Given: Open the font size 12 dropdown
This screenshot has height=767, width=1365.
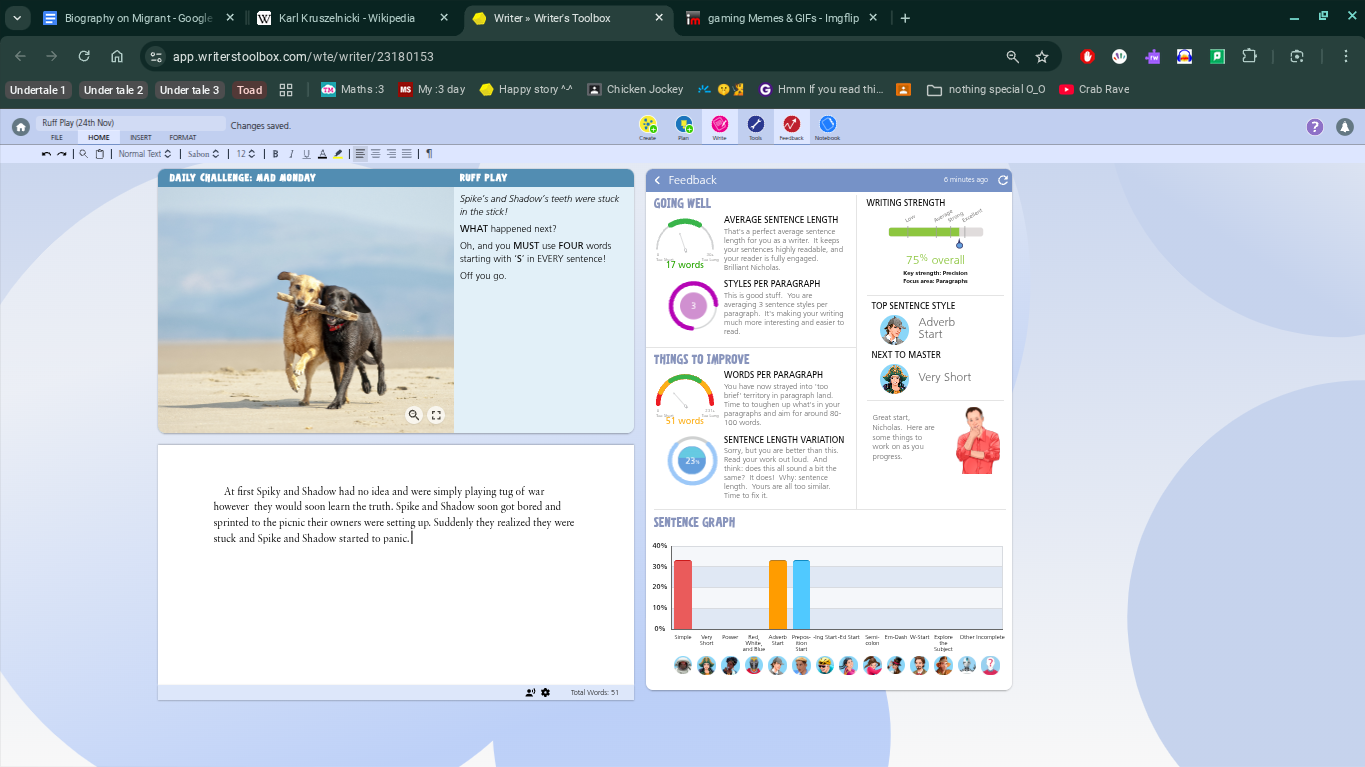Looking at the screenshot, I should click(246, 154).
